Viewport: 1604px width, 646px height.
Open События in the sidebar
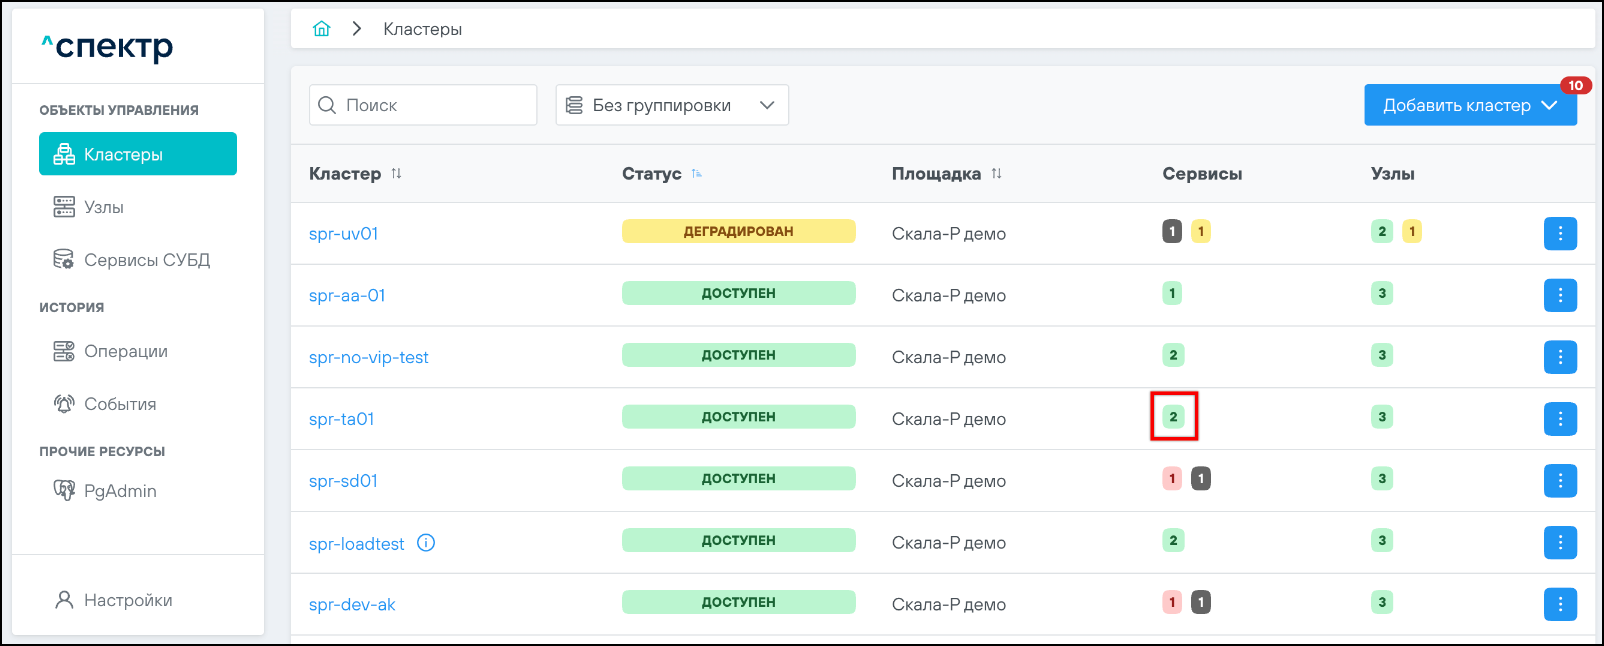click(120, 404)
